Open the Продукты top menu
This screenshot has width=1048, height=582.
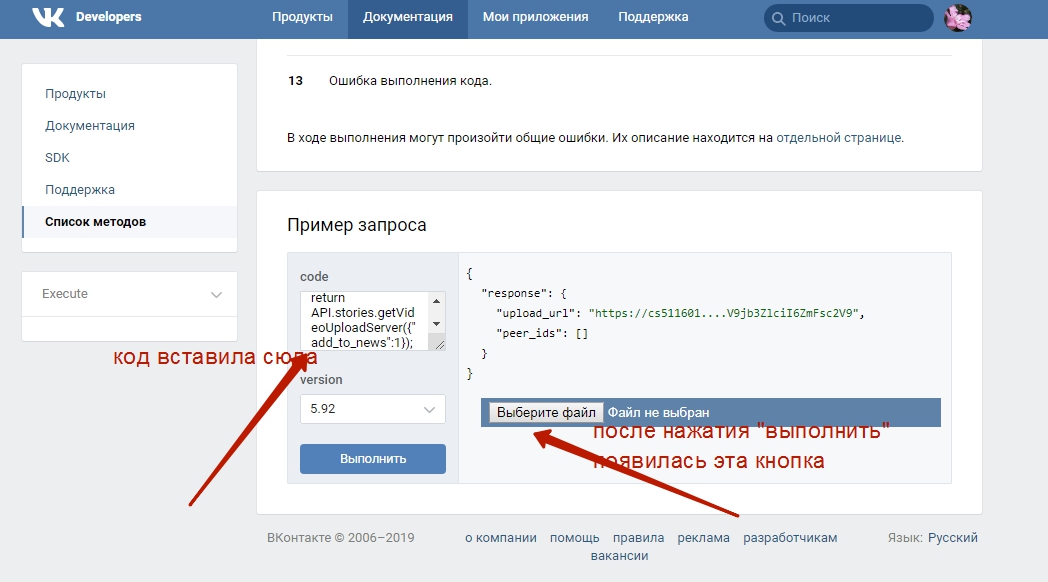pyautogui.click(x=302, y=17)
